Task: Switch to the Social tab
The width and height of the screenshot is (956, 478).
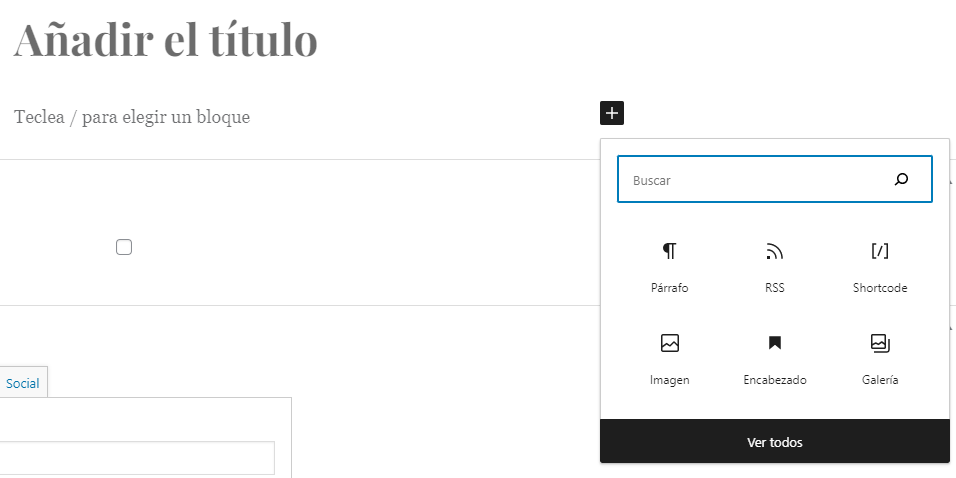Action: [23, 383]
